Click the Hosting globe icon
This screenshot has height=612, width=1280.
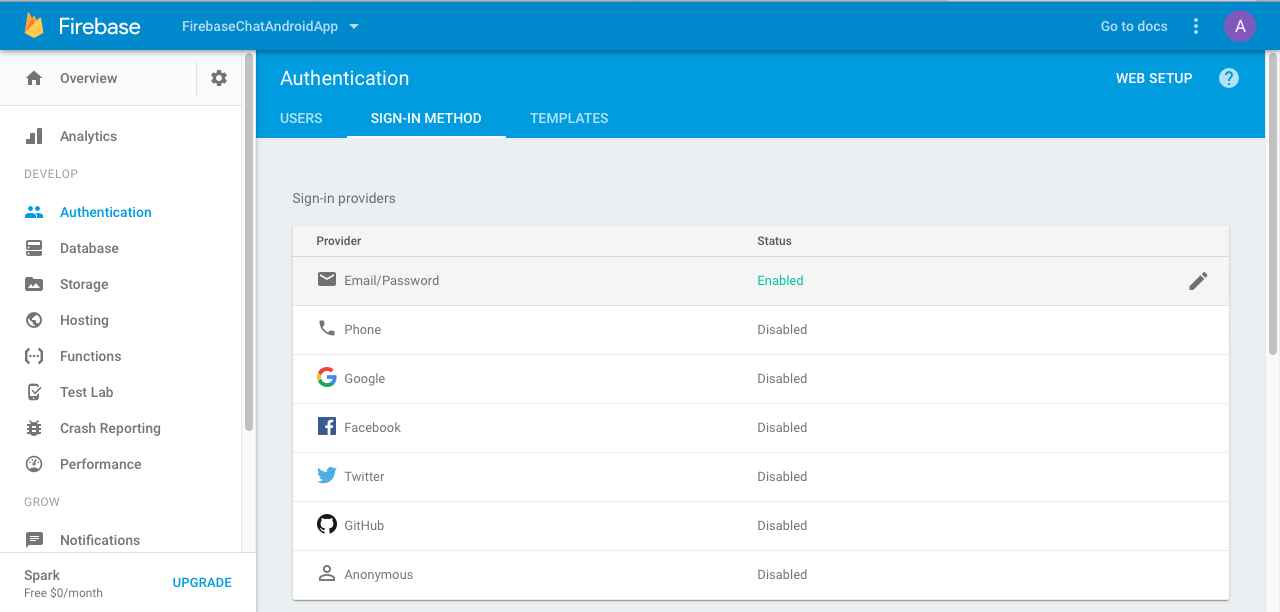click(34, 320)
